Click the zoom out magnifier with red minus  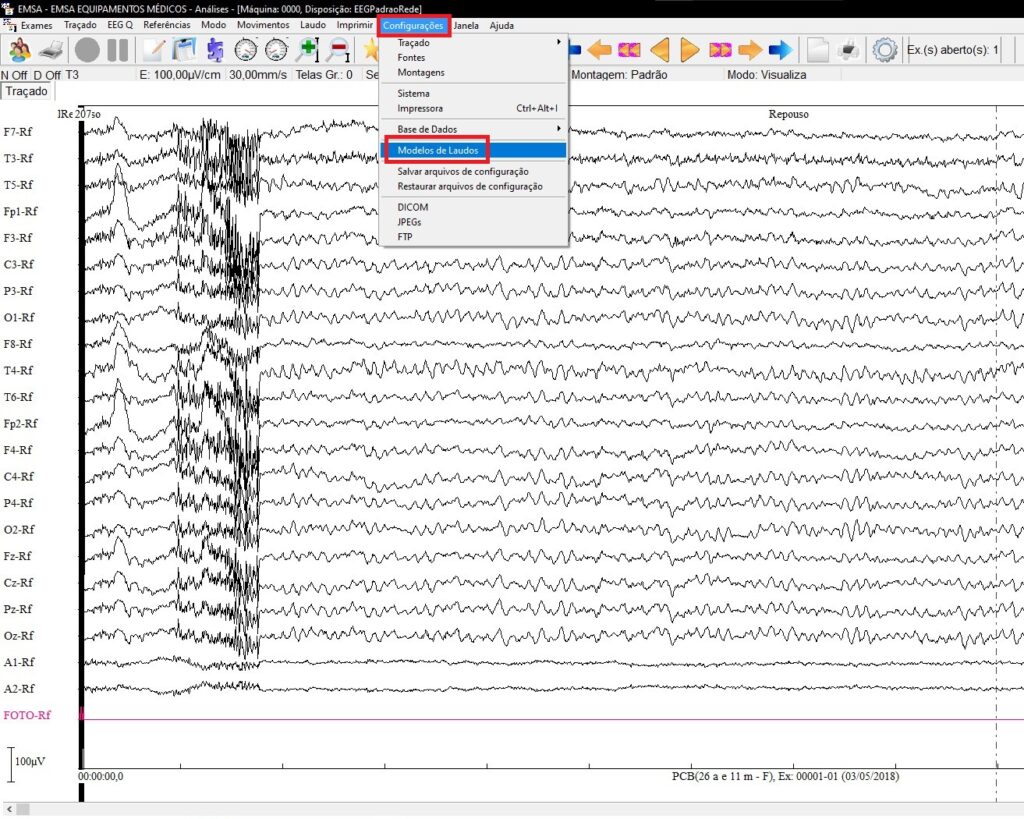tap(338, 50)
